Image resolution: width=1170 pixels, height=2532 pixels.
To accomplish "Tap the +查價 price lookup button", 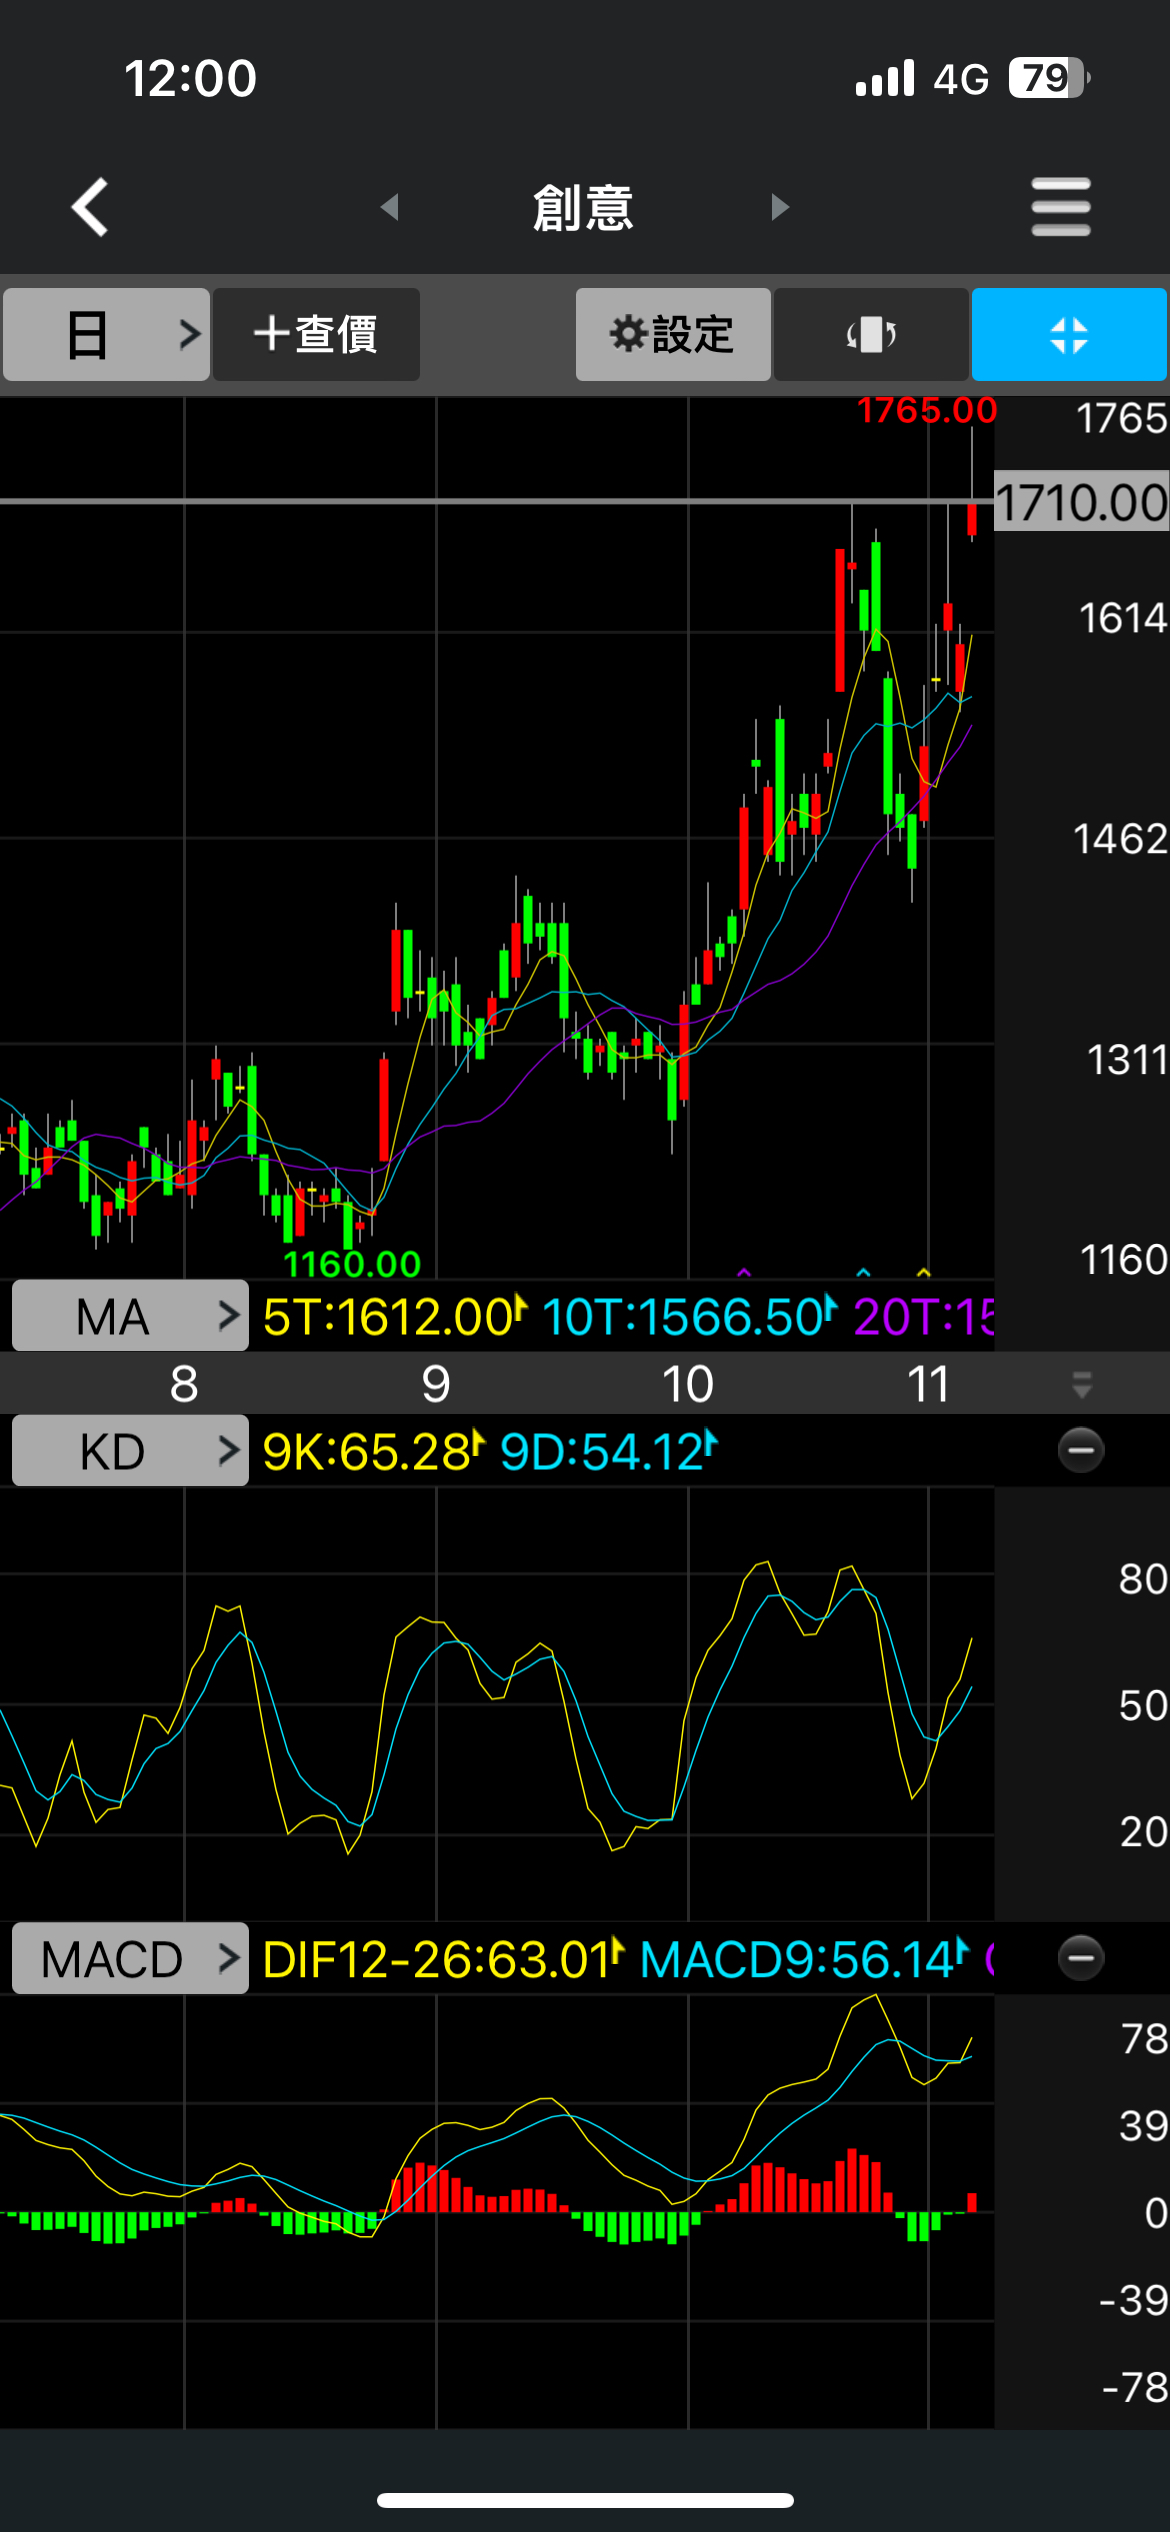I will (316, 334).
